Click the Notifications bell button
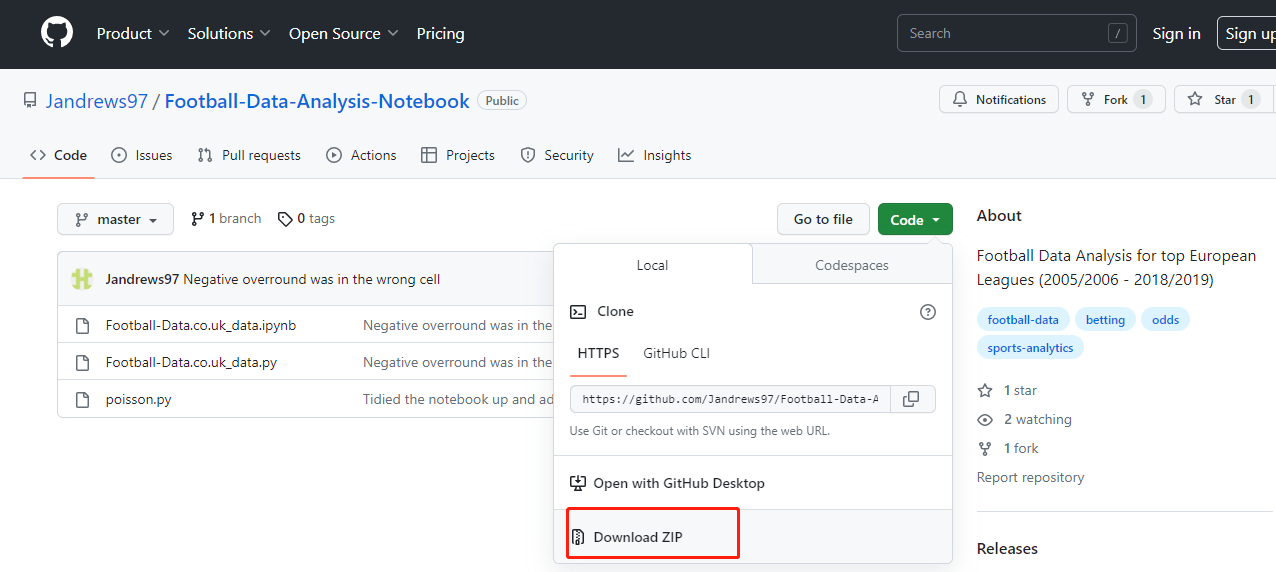The image size is (1276, 572). (999, 100)
